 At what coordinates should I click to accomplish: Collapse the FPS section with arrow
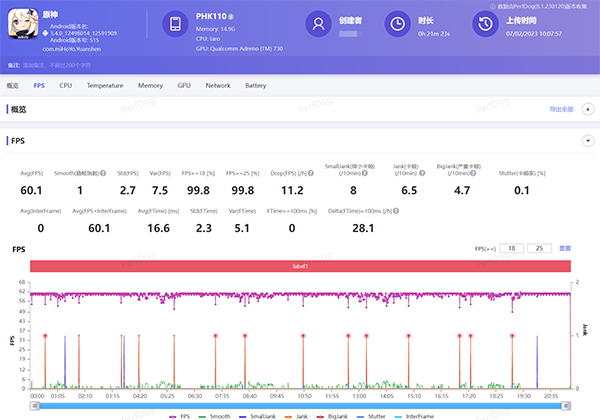click(x=586, y=141)
